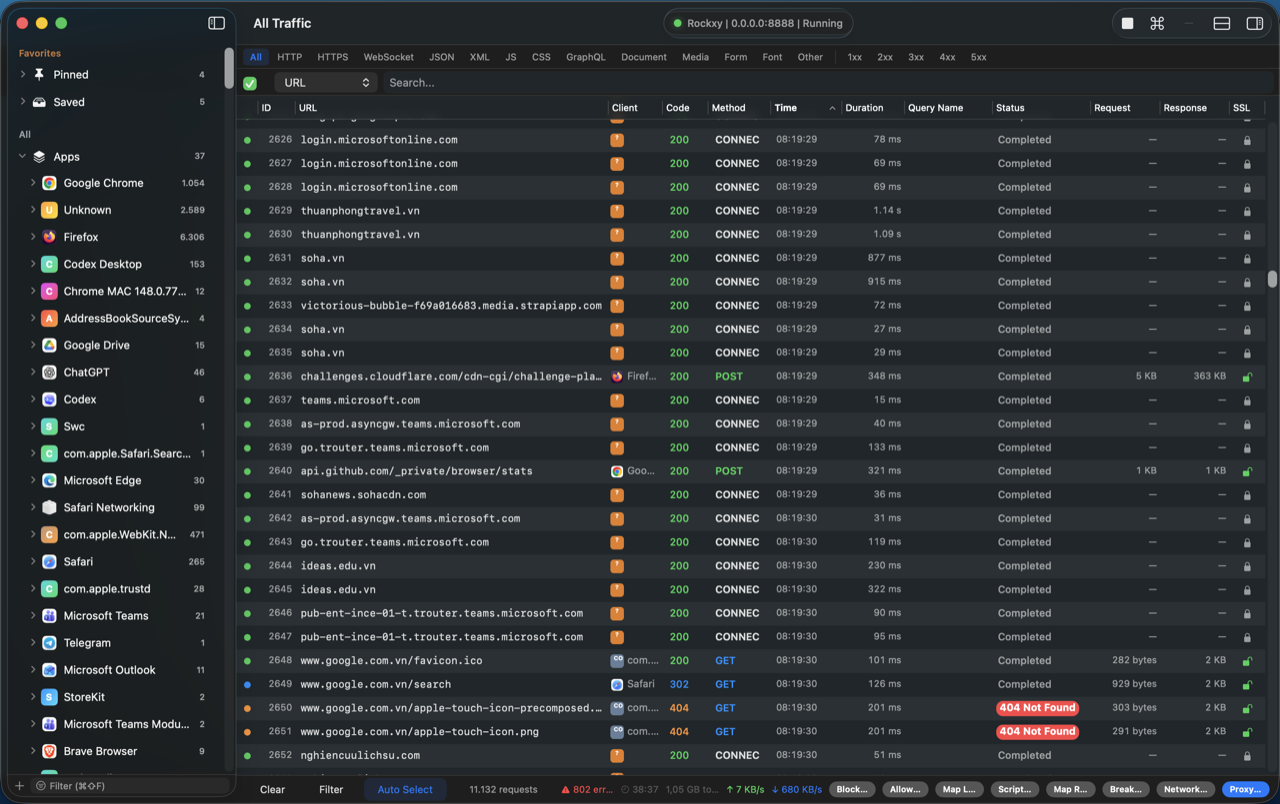Toggle the Scripting button

[x=1014, y=789]
